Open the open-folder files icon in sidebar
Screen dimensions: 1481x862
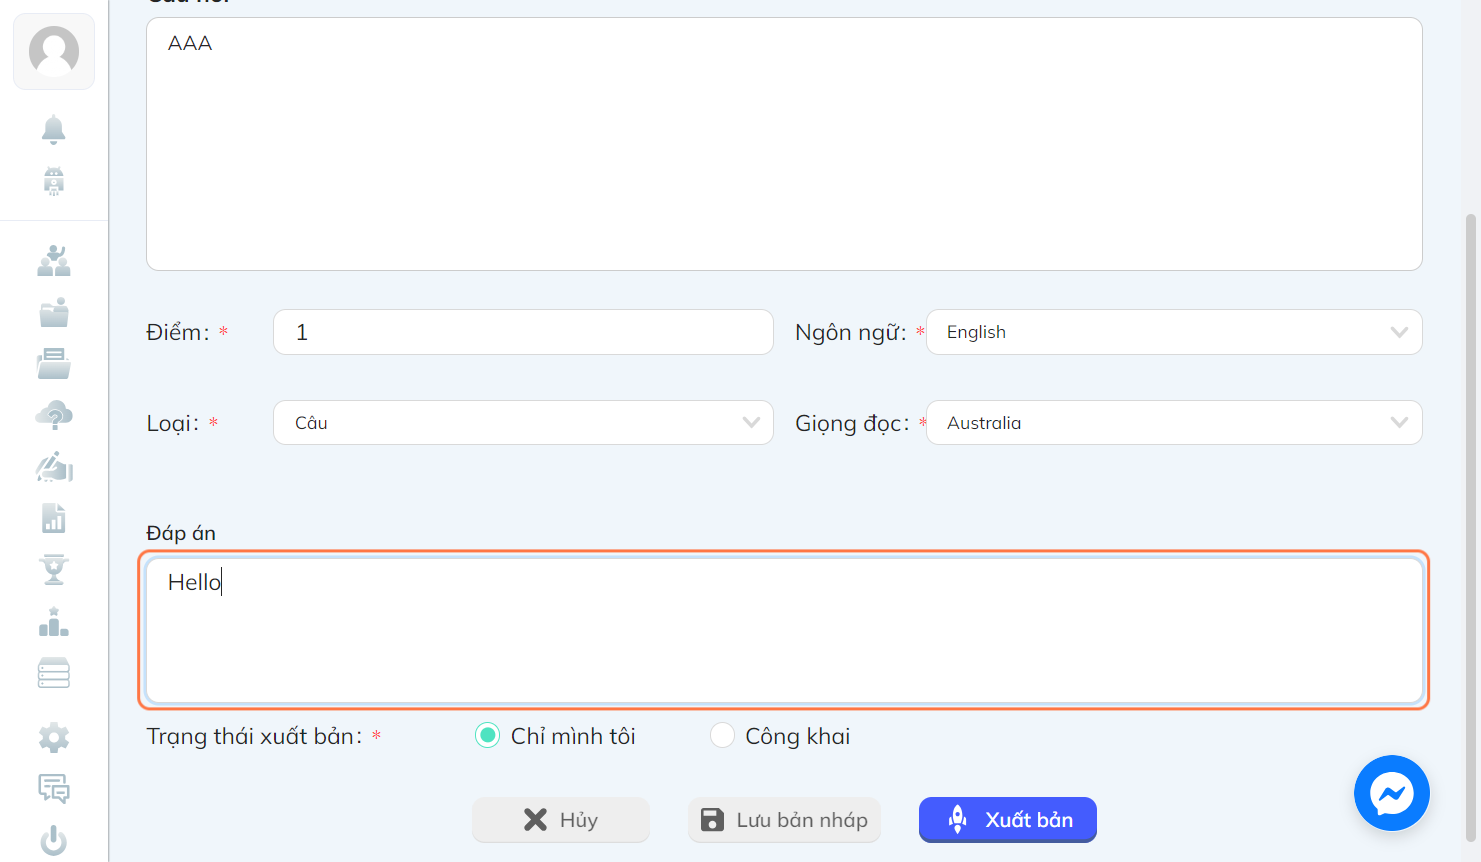pos(54,364)
